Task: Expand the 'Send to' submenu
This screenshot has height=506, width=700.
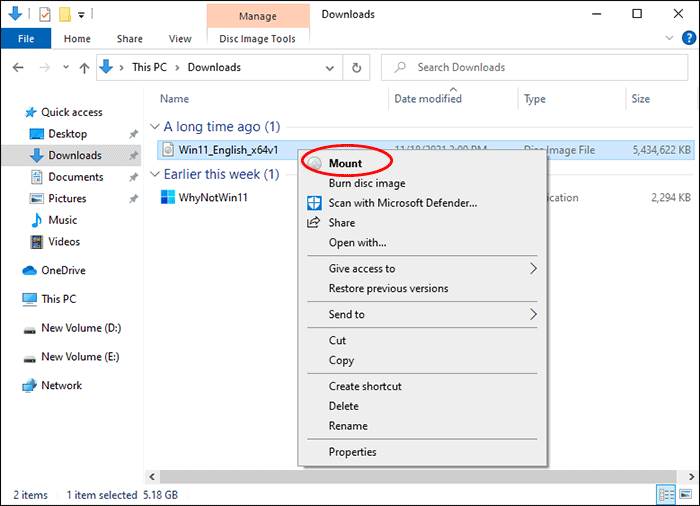Action: click(533, 314)
